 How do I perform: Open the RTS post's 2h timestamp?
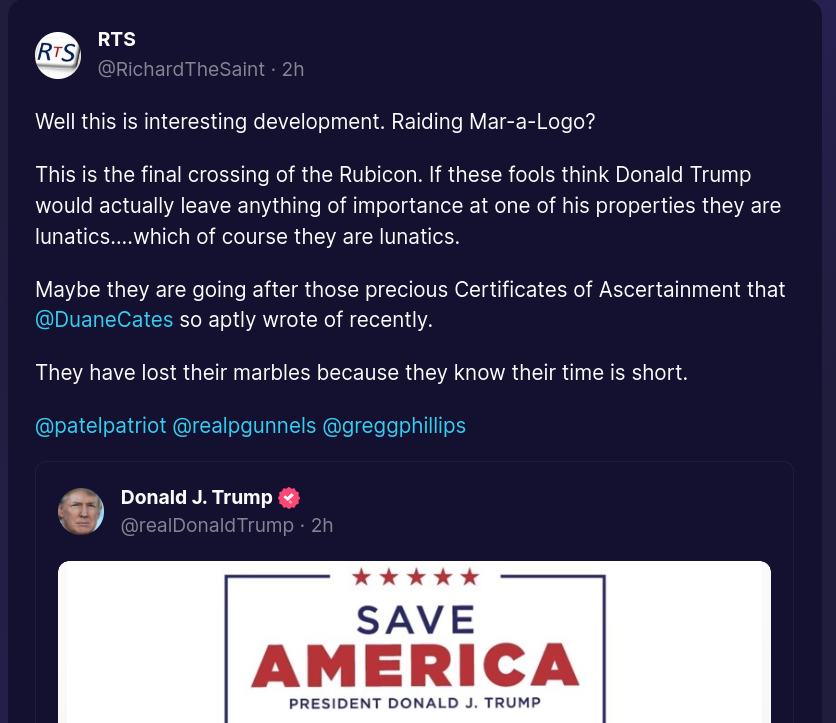point(293,69)
